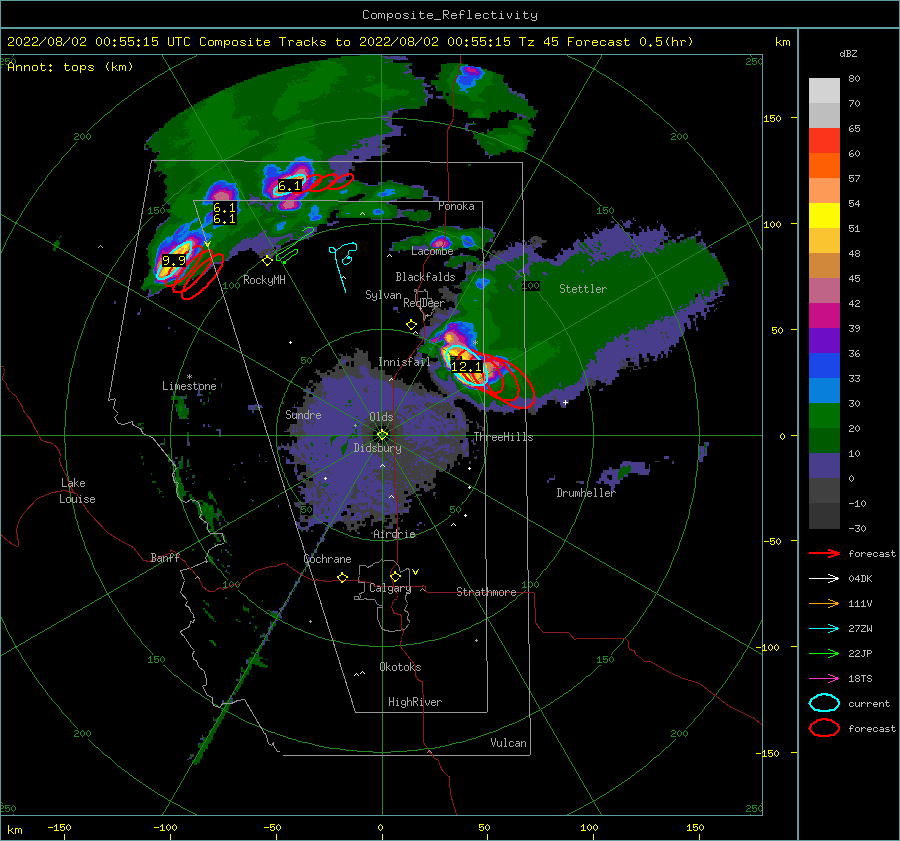Click the Airdrie town label

[x=394, y=534]
